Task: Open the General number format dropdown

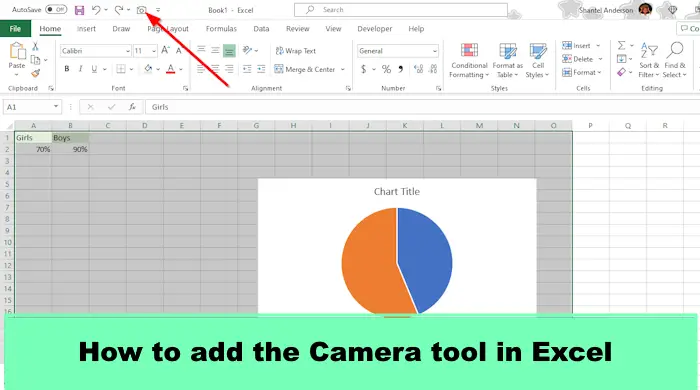Action: point(434,51)
